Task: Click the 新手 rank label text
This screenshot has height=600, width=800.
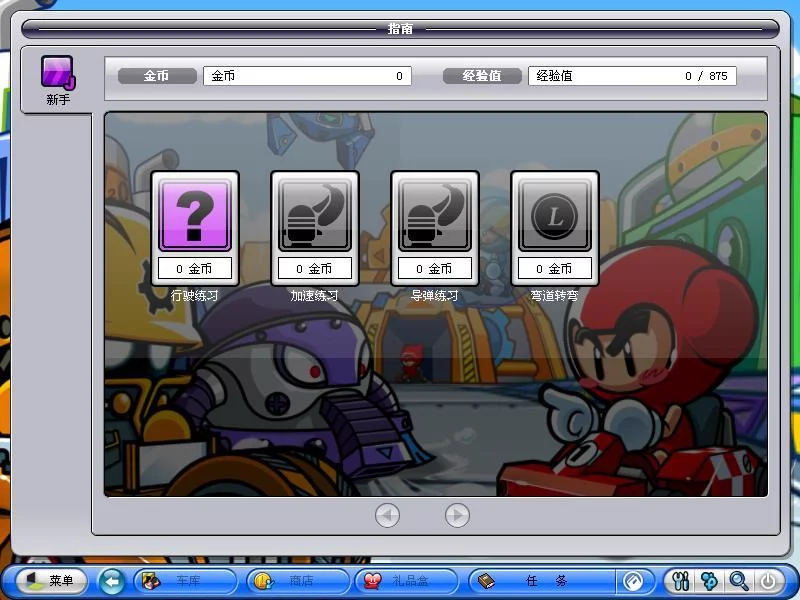Action: 58,99
